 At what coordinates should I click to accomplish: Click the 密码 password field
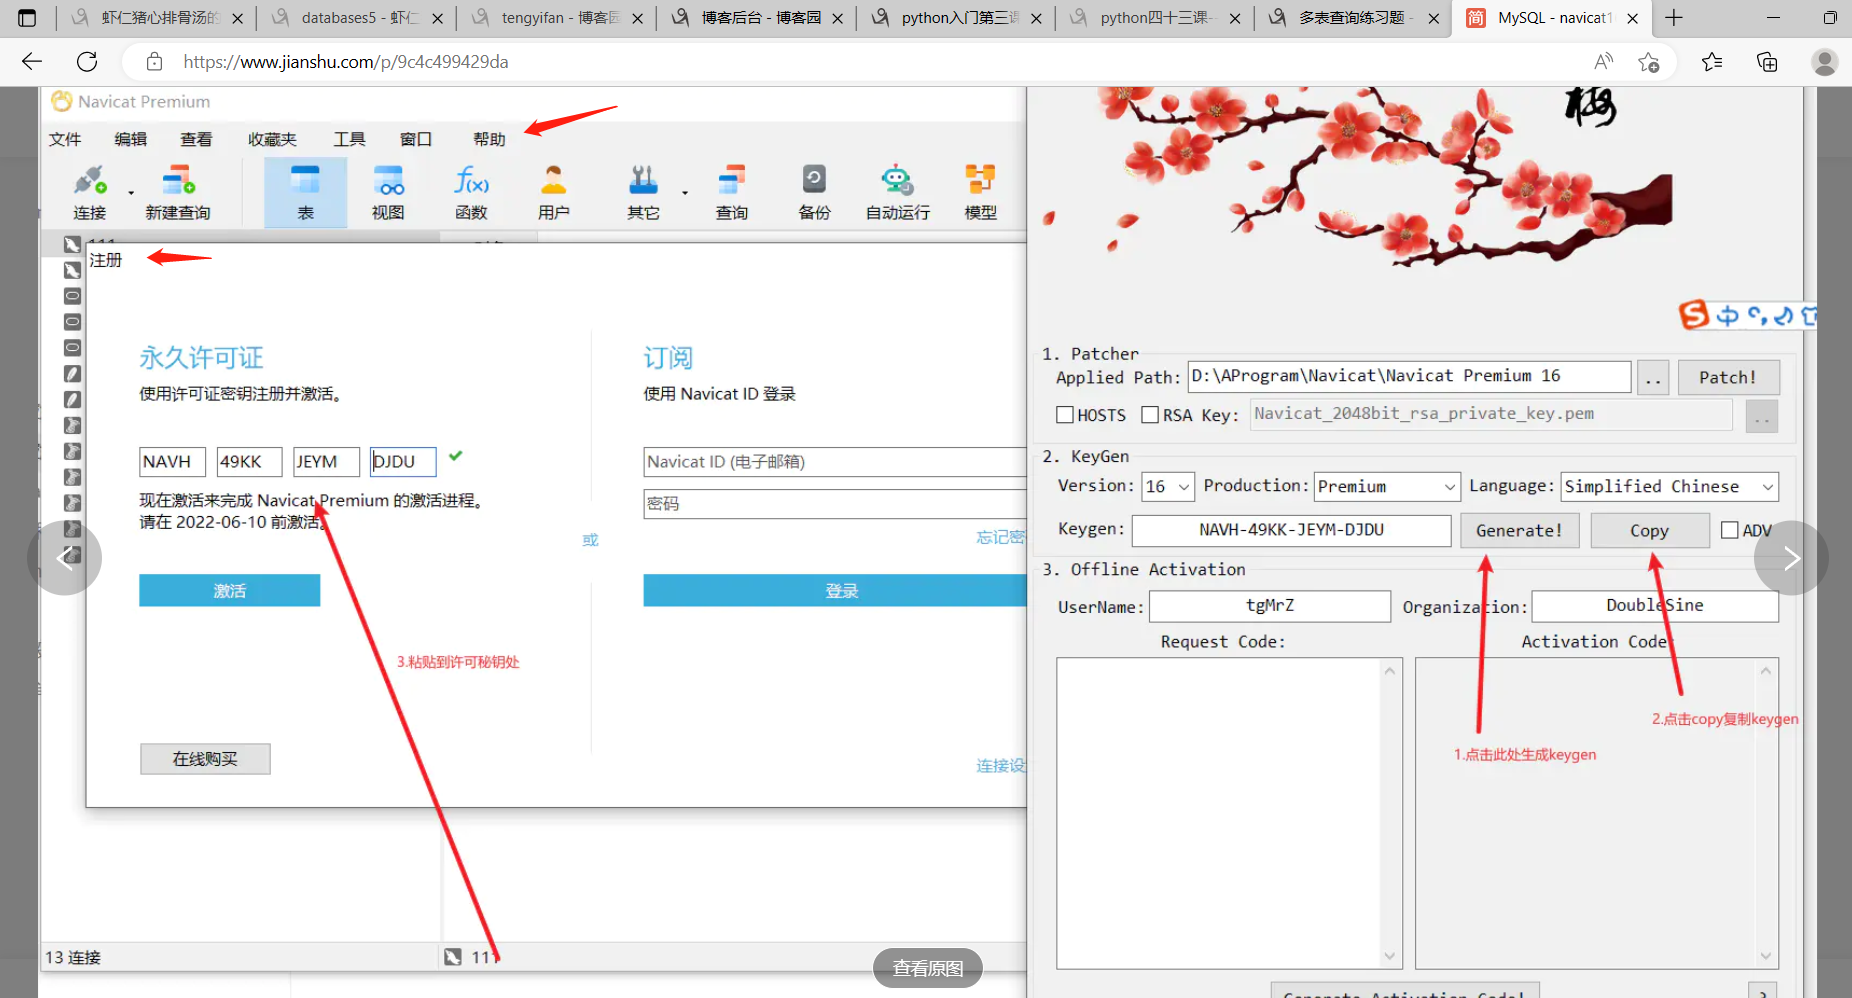click(x=835, y=504)
